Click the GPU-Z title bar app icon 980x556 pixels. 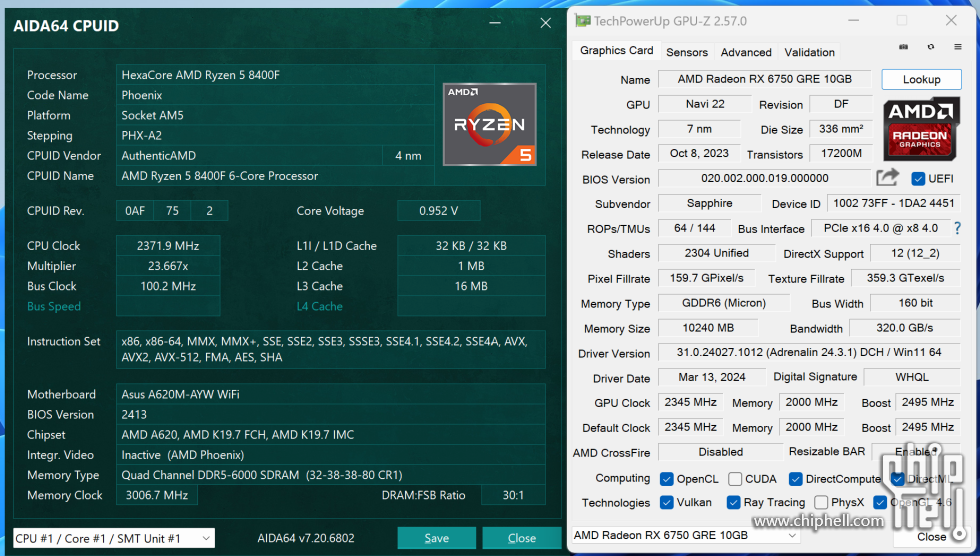(x=582, y=21)
